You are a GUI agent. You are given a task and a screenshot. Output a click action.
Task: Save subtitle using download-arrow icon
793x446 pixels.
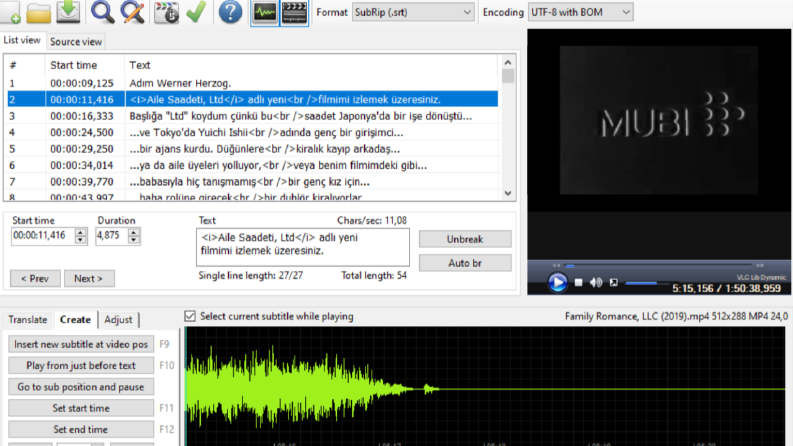[x=68, y=12]
